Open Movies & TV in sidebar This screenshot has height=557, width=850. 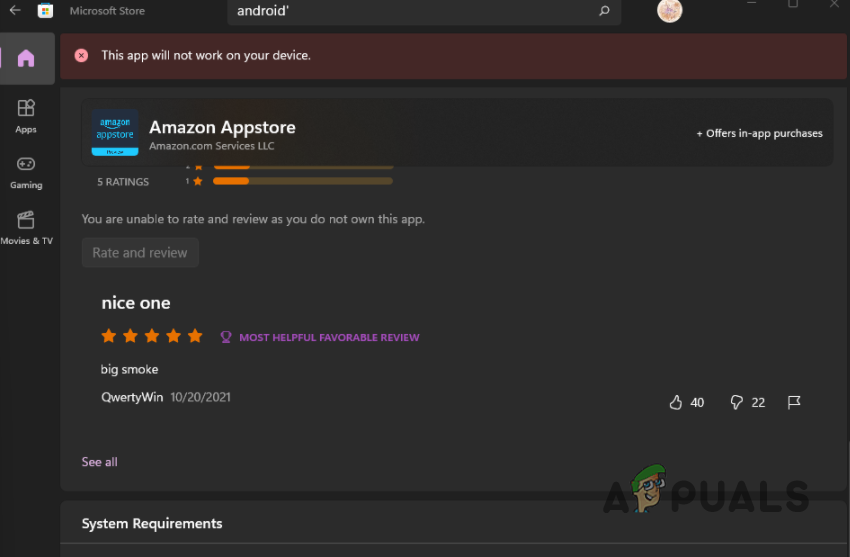pos(26,228)
